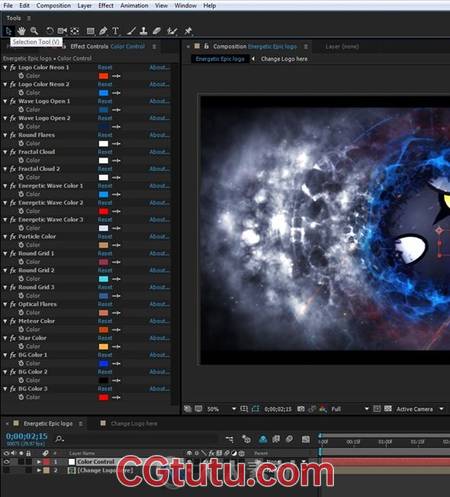Open the Full resolution dropdown
This screenshot has width=450, height=497.
[350, 409]
